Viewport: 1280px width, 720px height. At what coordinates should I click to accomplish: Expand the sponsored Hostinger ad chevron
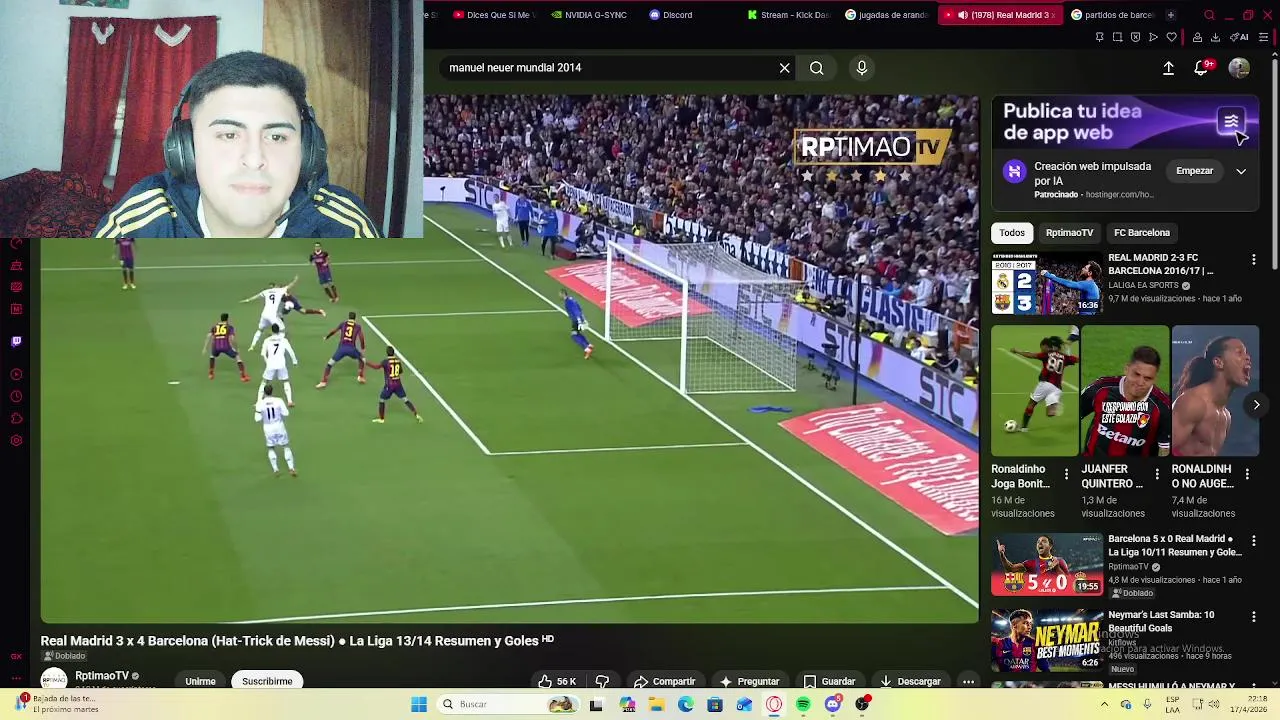click(1241, 171)
